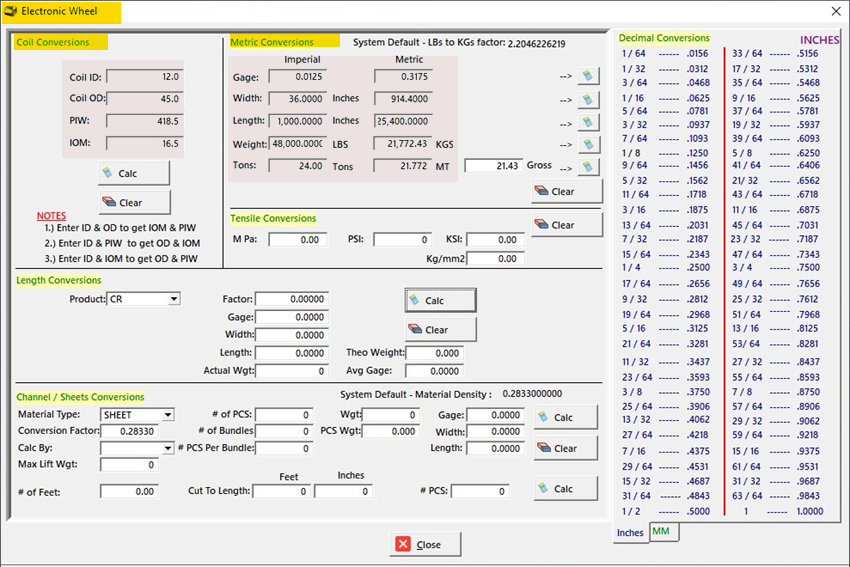Click the convert icon for the Weight row
Screen dimensions: 850x567
coord(588,145)
